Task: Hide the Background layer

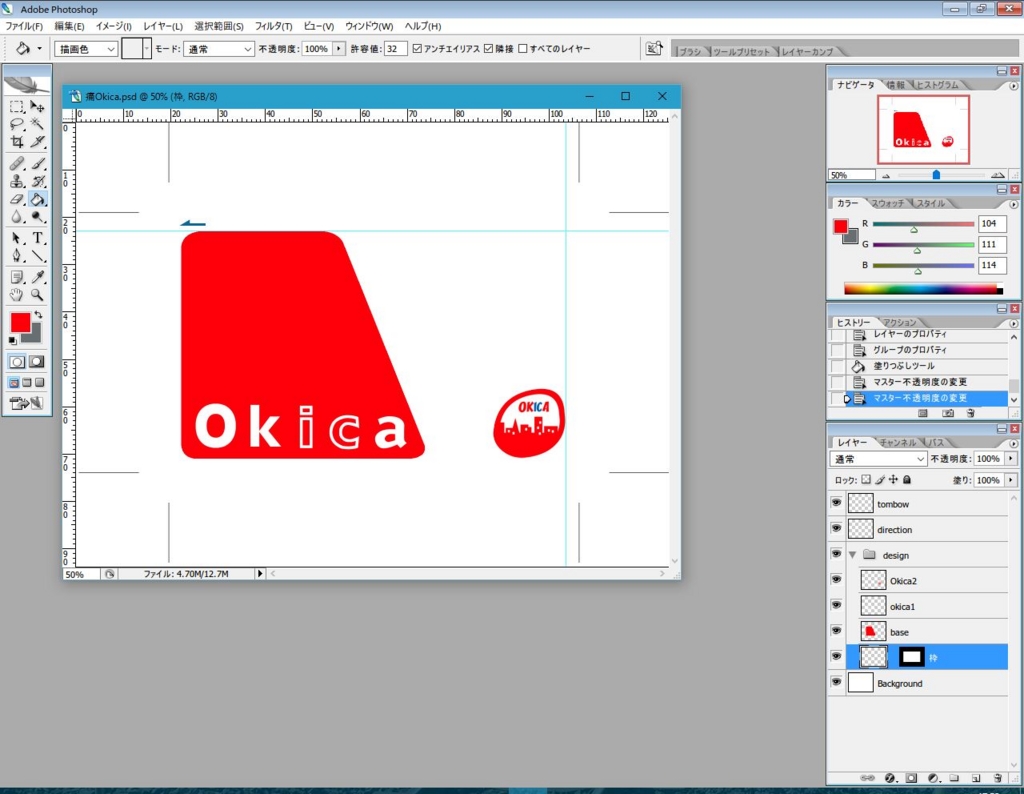Action: 837,682
